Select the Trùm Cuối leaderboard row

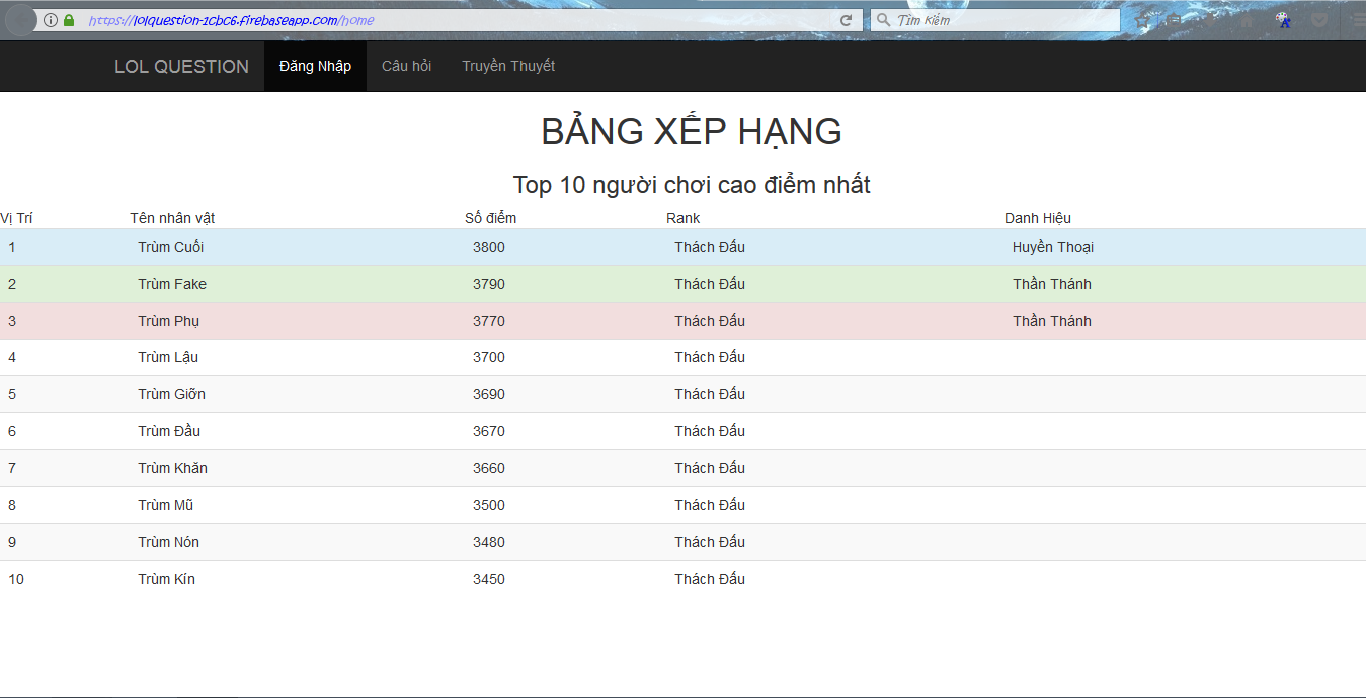pyautogui.click(x=682, y=247)
